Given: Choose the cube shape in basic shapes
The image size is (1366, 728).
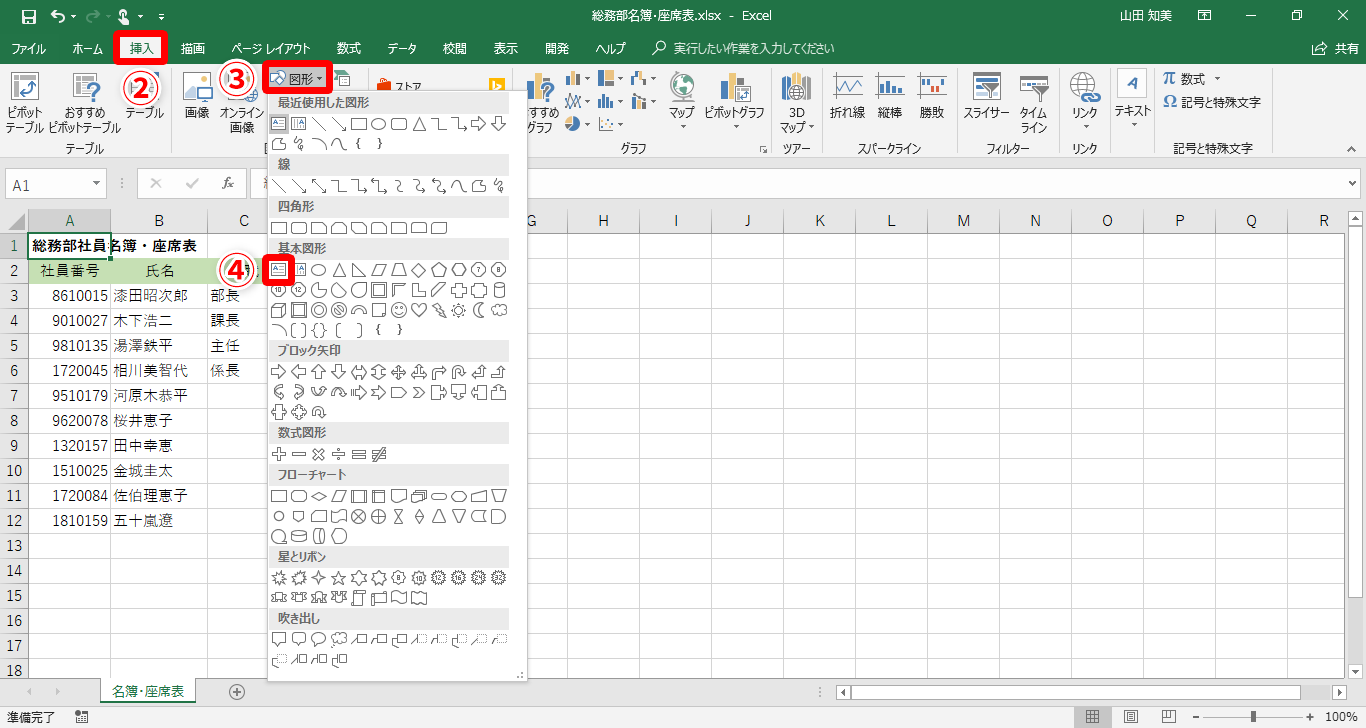Looking at the screenshot, I should [x=279, y=310].
